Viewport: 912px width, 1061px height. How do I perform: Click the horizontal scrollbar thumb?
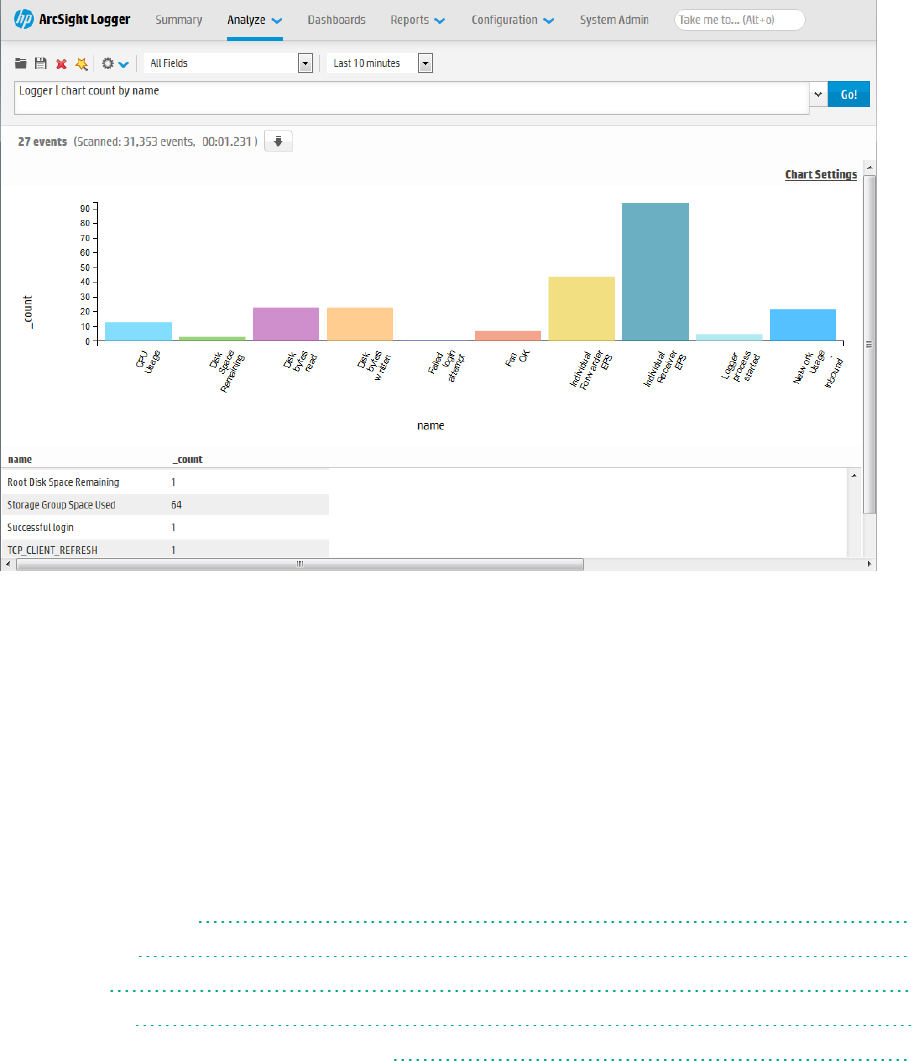(x=300, y=564)
